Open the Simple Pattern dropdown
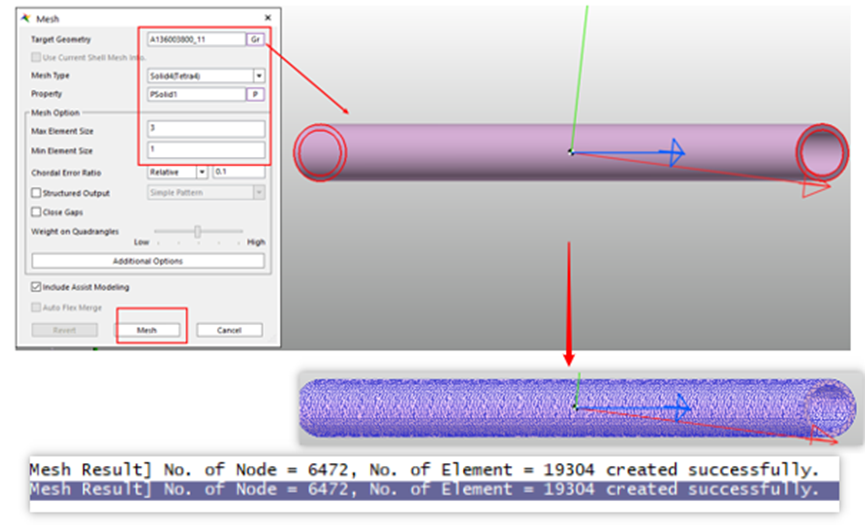This screenshot has height=525, width=865. tap(259, 192)
